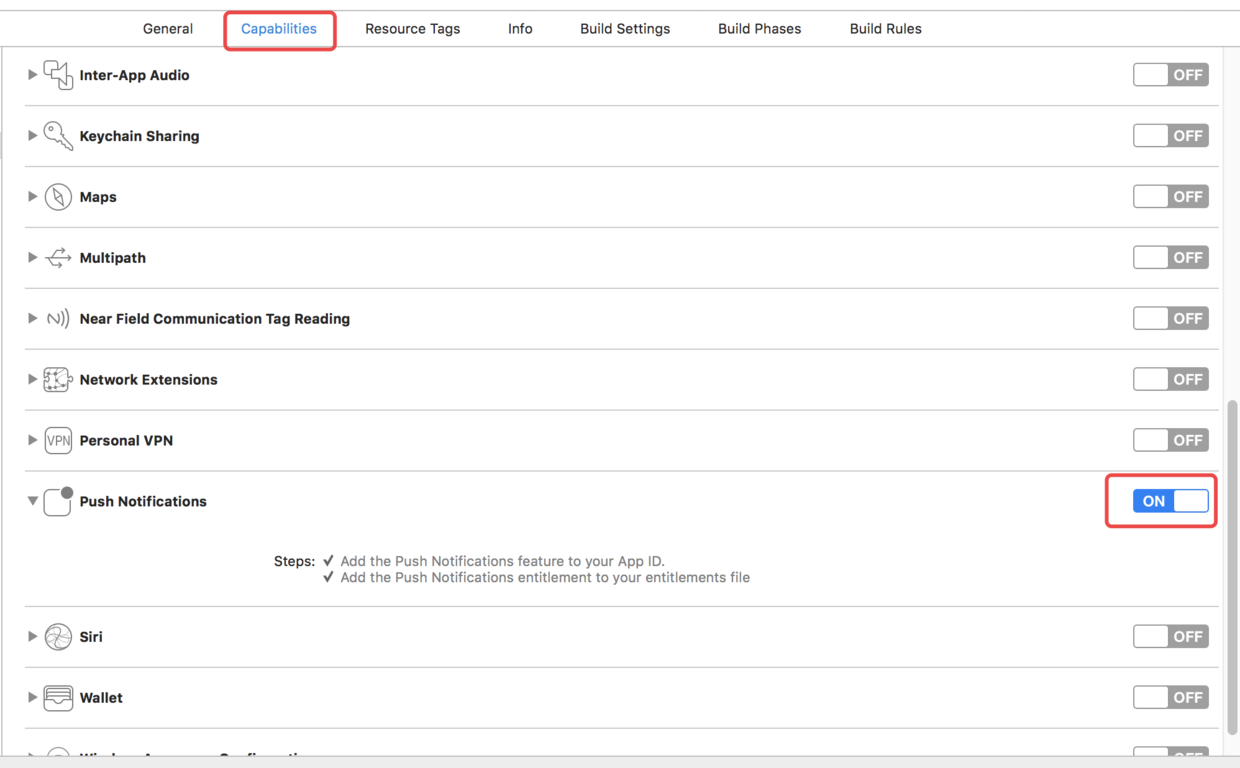The width and height of the screenshot is (1240, 768).
Task: Enable the Network Extensions switch
Action: click(1171, 380)
